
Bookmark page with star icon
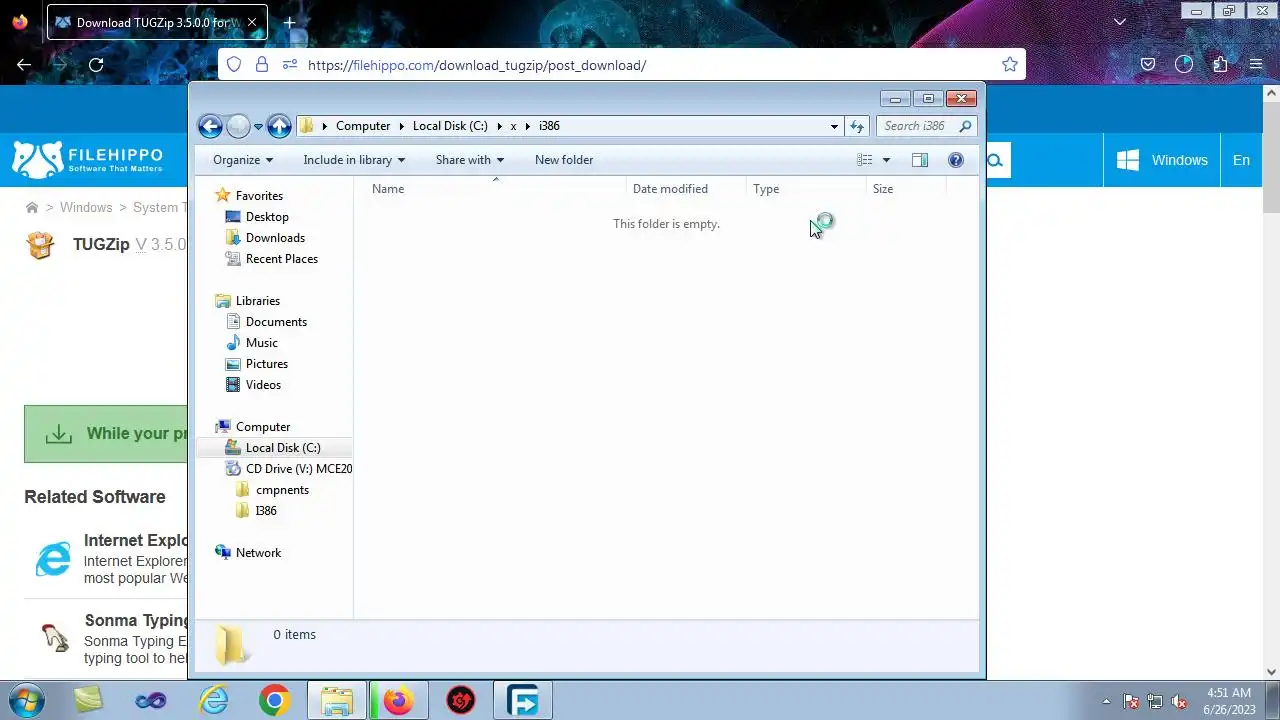coord(1010,65)
